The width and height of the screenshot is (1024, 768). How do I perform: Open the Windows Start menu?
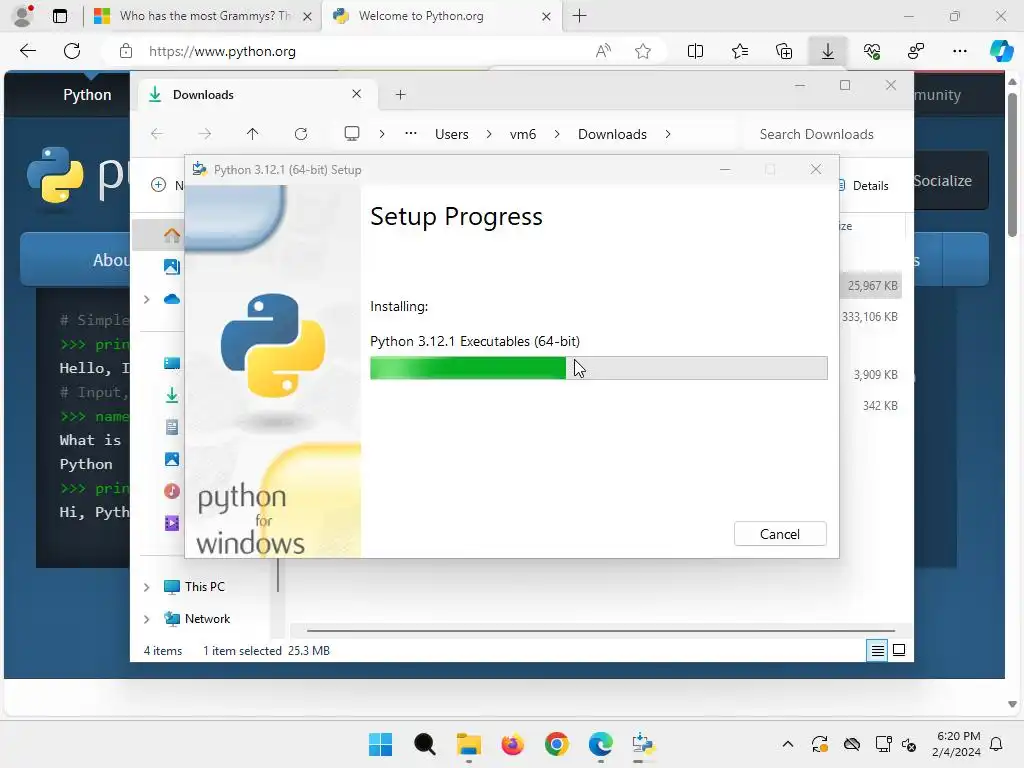(x=380, y=744)
